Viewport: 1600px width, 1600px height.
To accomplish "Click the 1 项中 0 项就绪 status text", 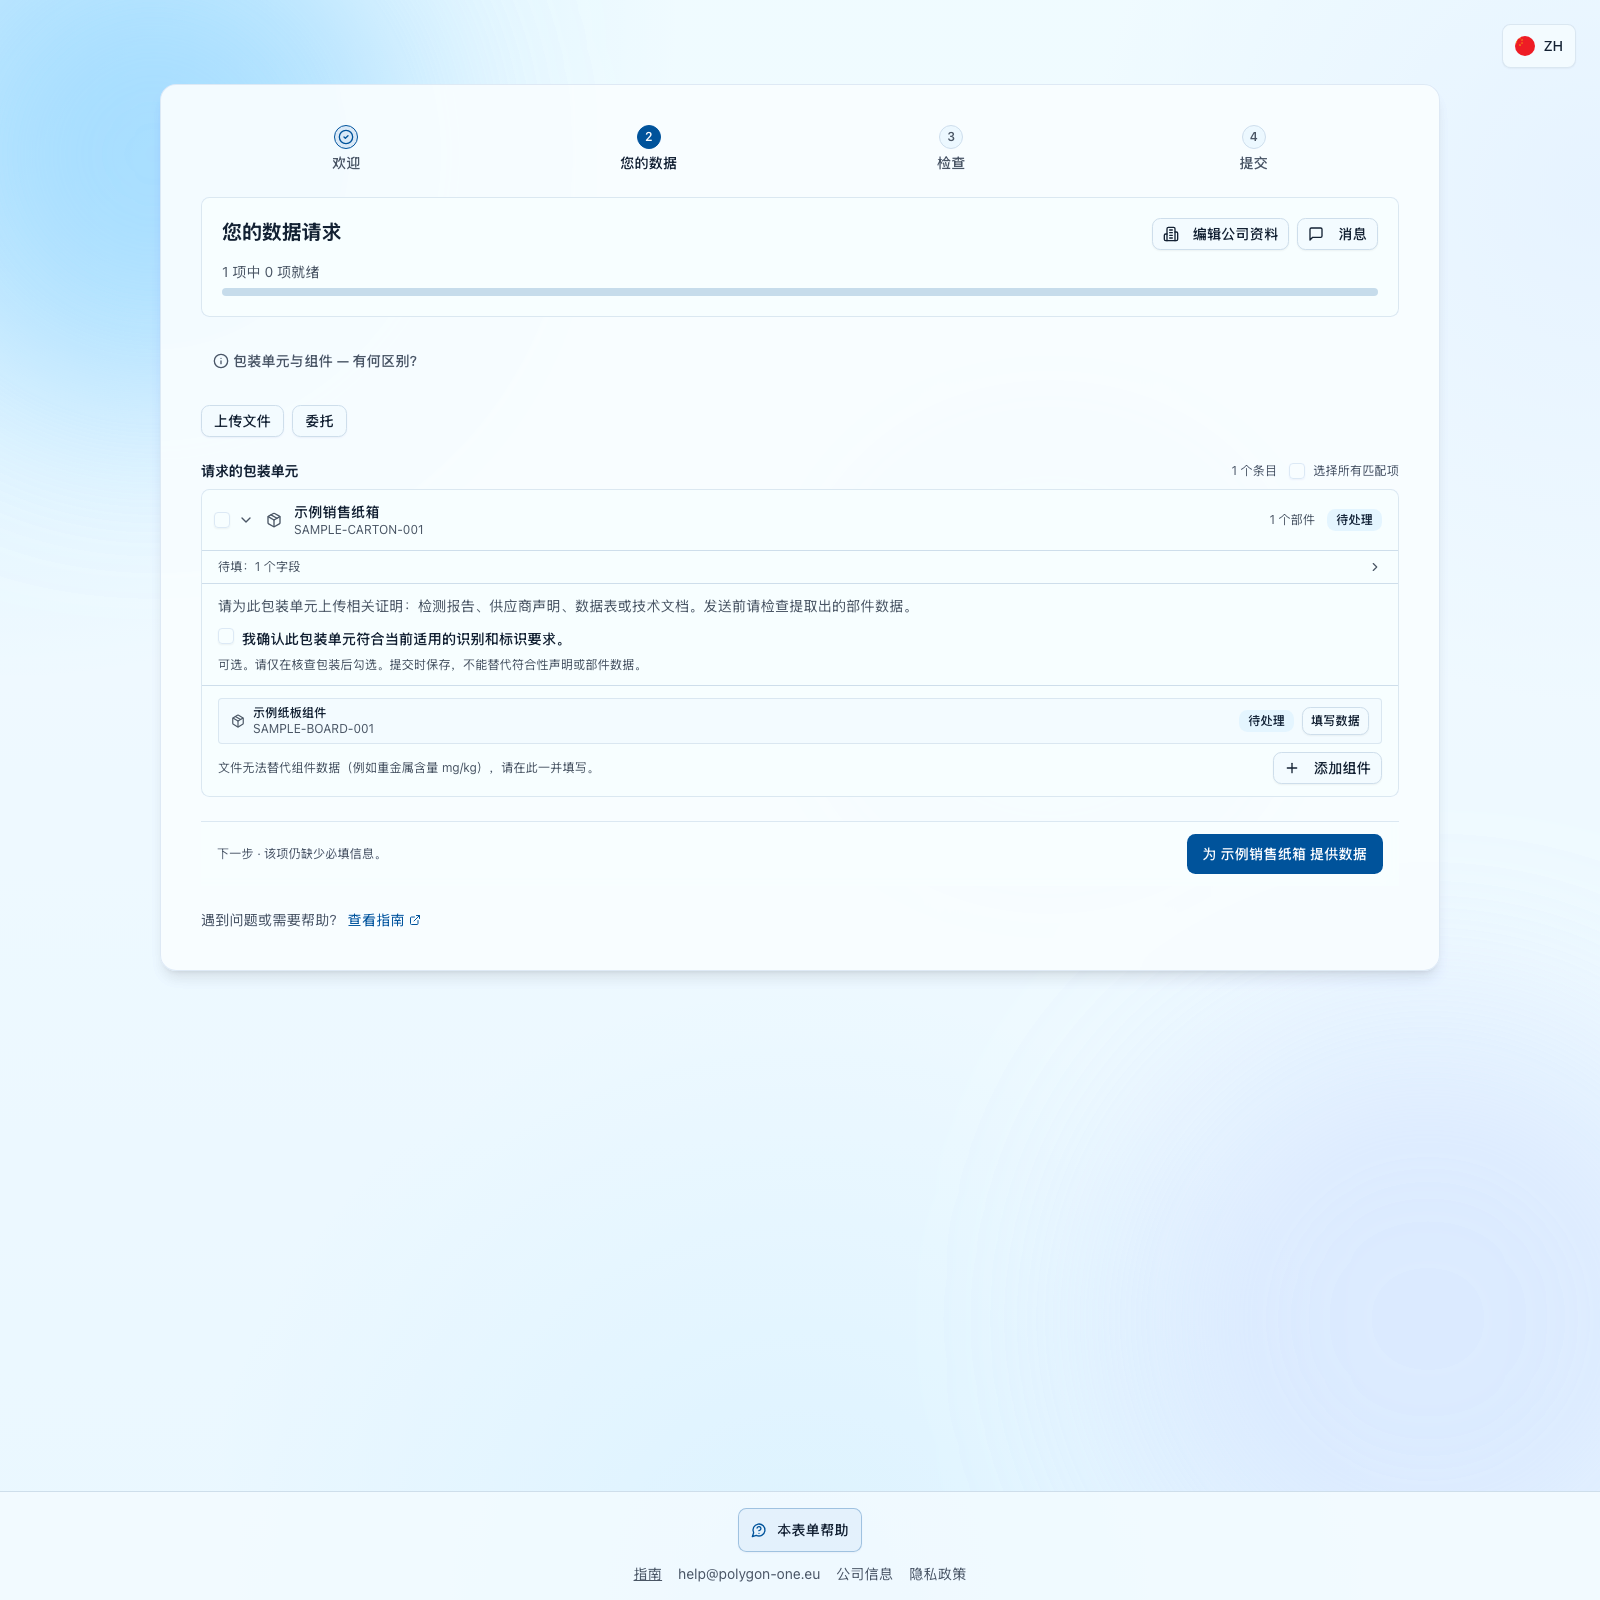I will point(271,272).
